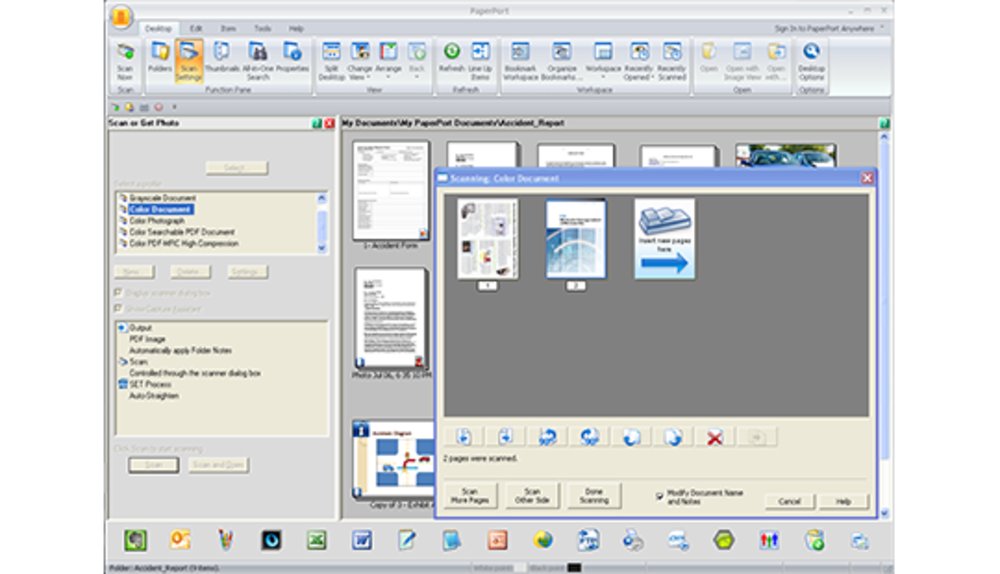The image size is (1000, 574).
Task: Click the Outlook icon in Send To bar
Action: tap(180, 540)
